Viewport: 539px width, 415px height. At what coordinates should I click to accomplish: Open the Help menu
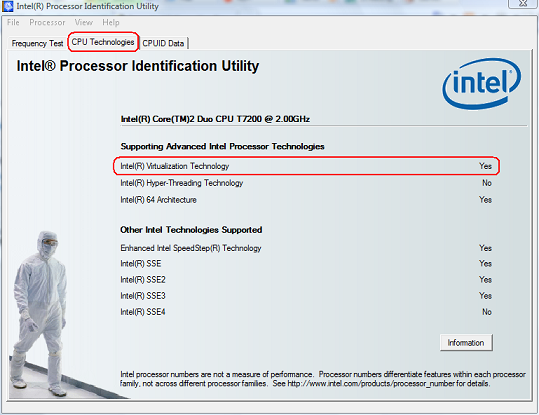click(x=111, y=23)
